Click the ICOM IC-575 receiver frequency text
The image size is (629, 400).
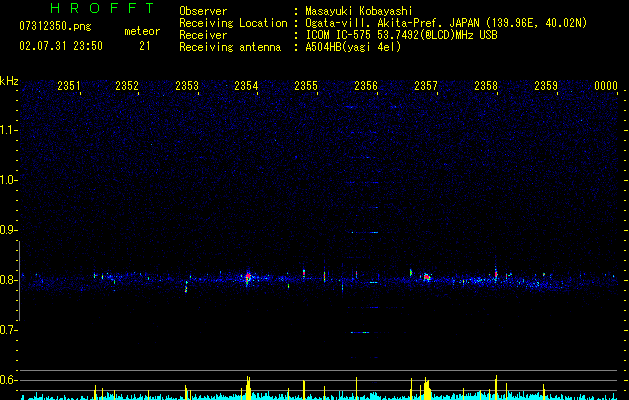(401, 35)
